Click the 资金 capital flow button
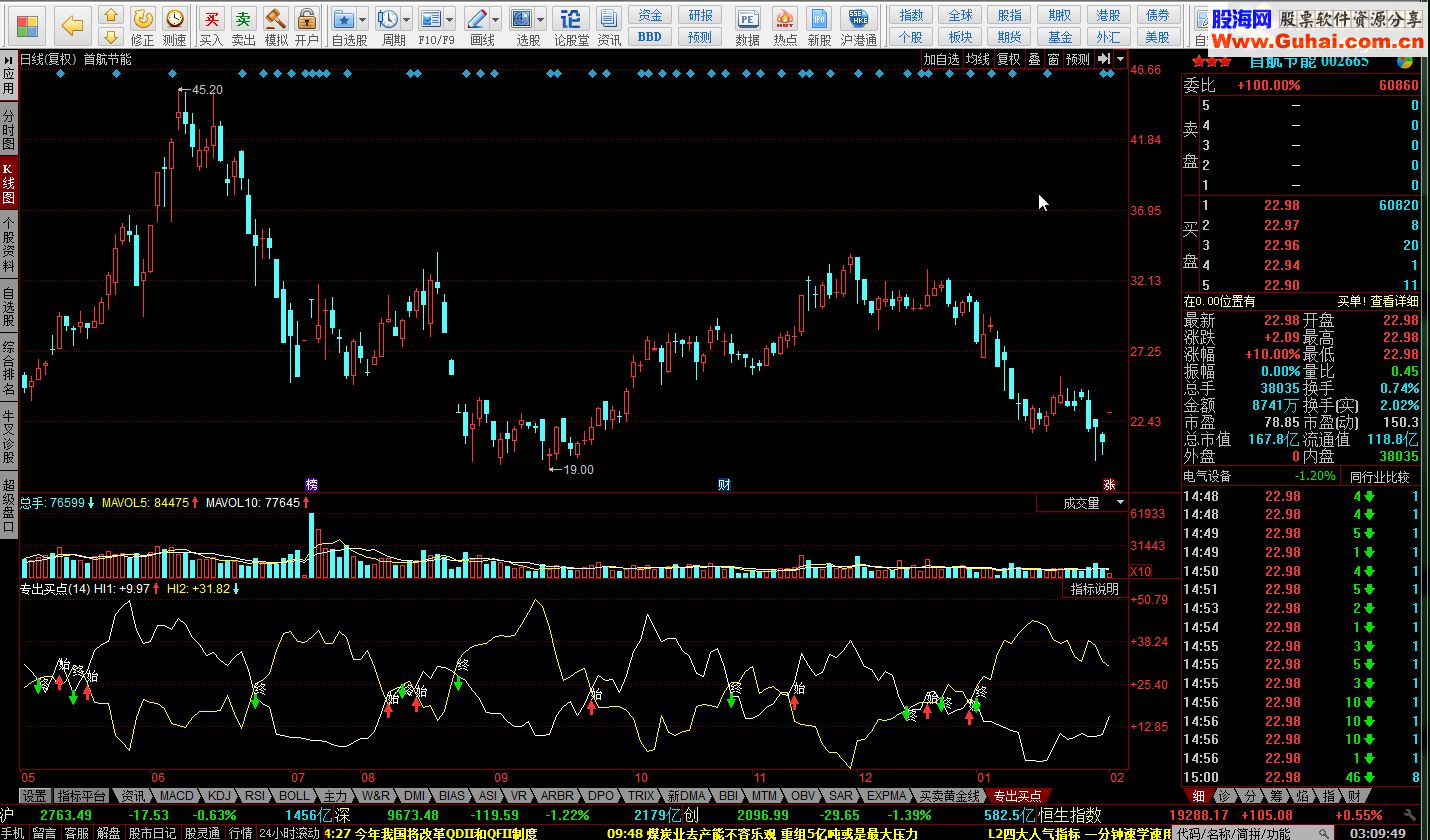The image size is (1430, 840). click(650, 15)
